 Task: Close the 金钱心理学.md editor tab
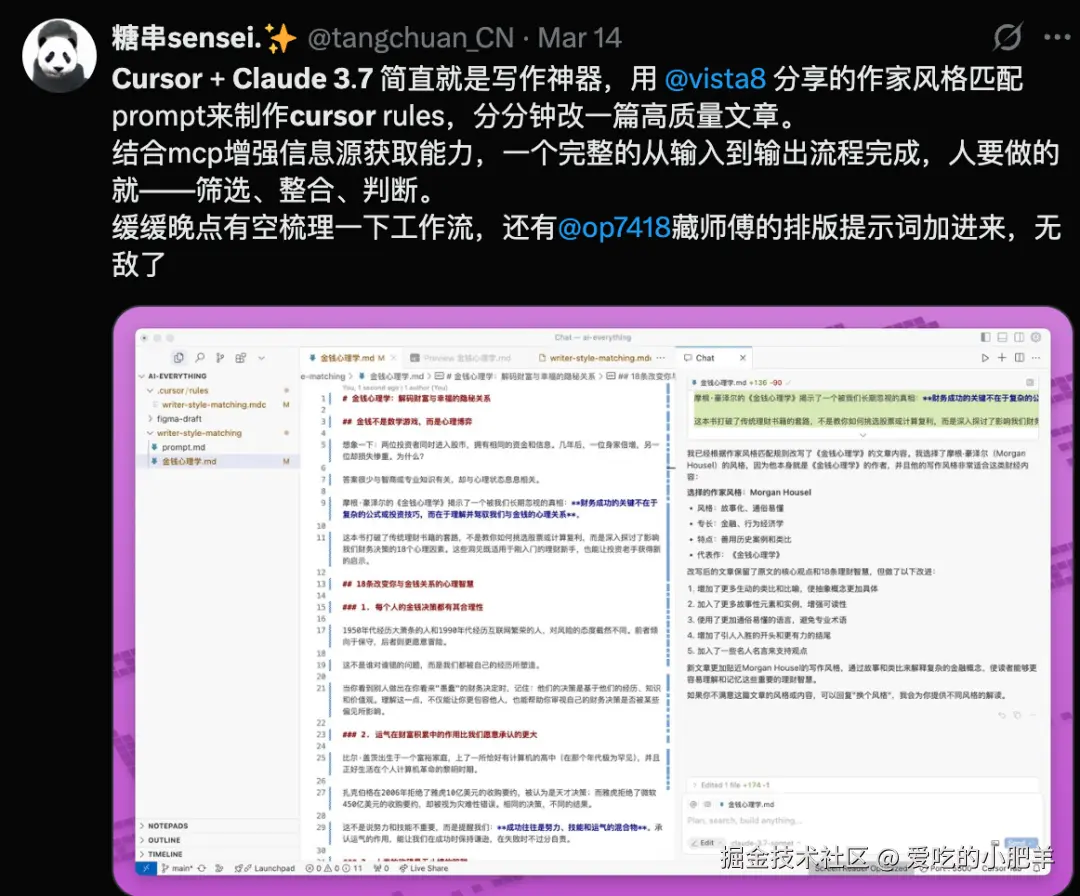tap(393, 358)
